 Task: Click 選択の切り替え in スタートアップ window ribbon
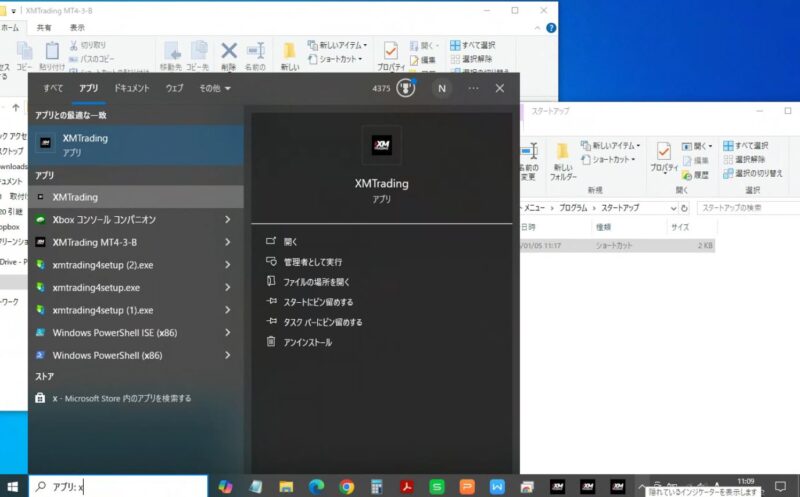pos(753,173)
